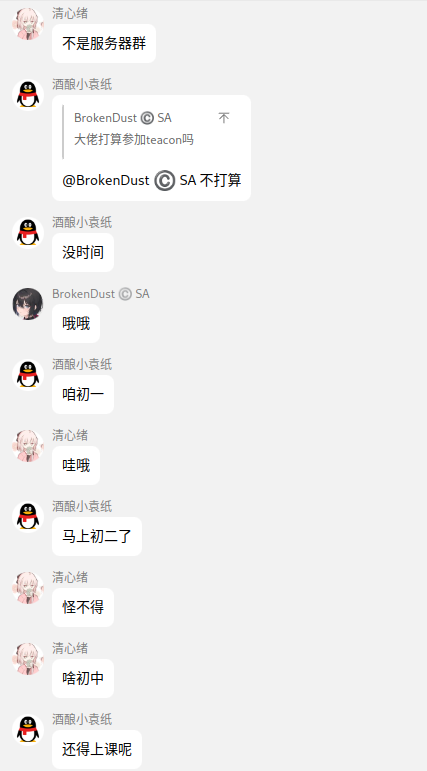Click penguin avatar next to '马上初二了'
Screen dimensions: 427x771
pos(28,517)
